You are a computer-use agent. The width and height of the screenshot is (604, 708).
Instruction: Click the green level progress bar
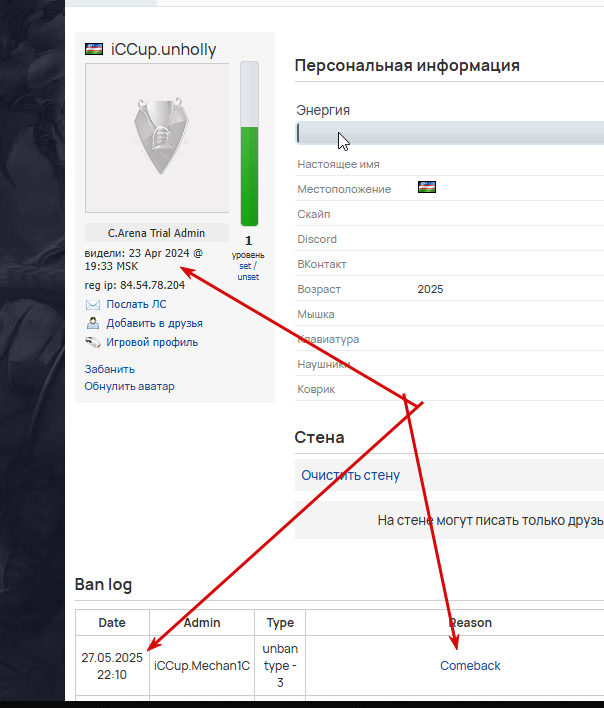(249, 144)
